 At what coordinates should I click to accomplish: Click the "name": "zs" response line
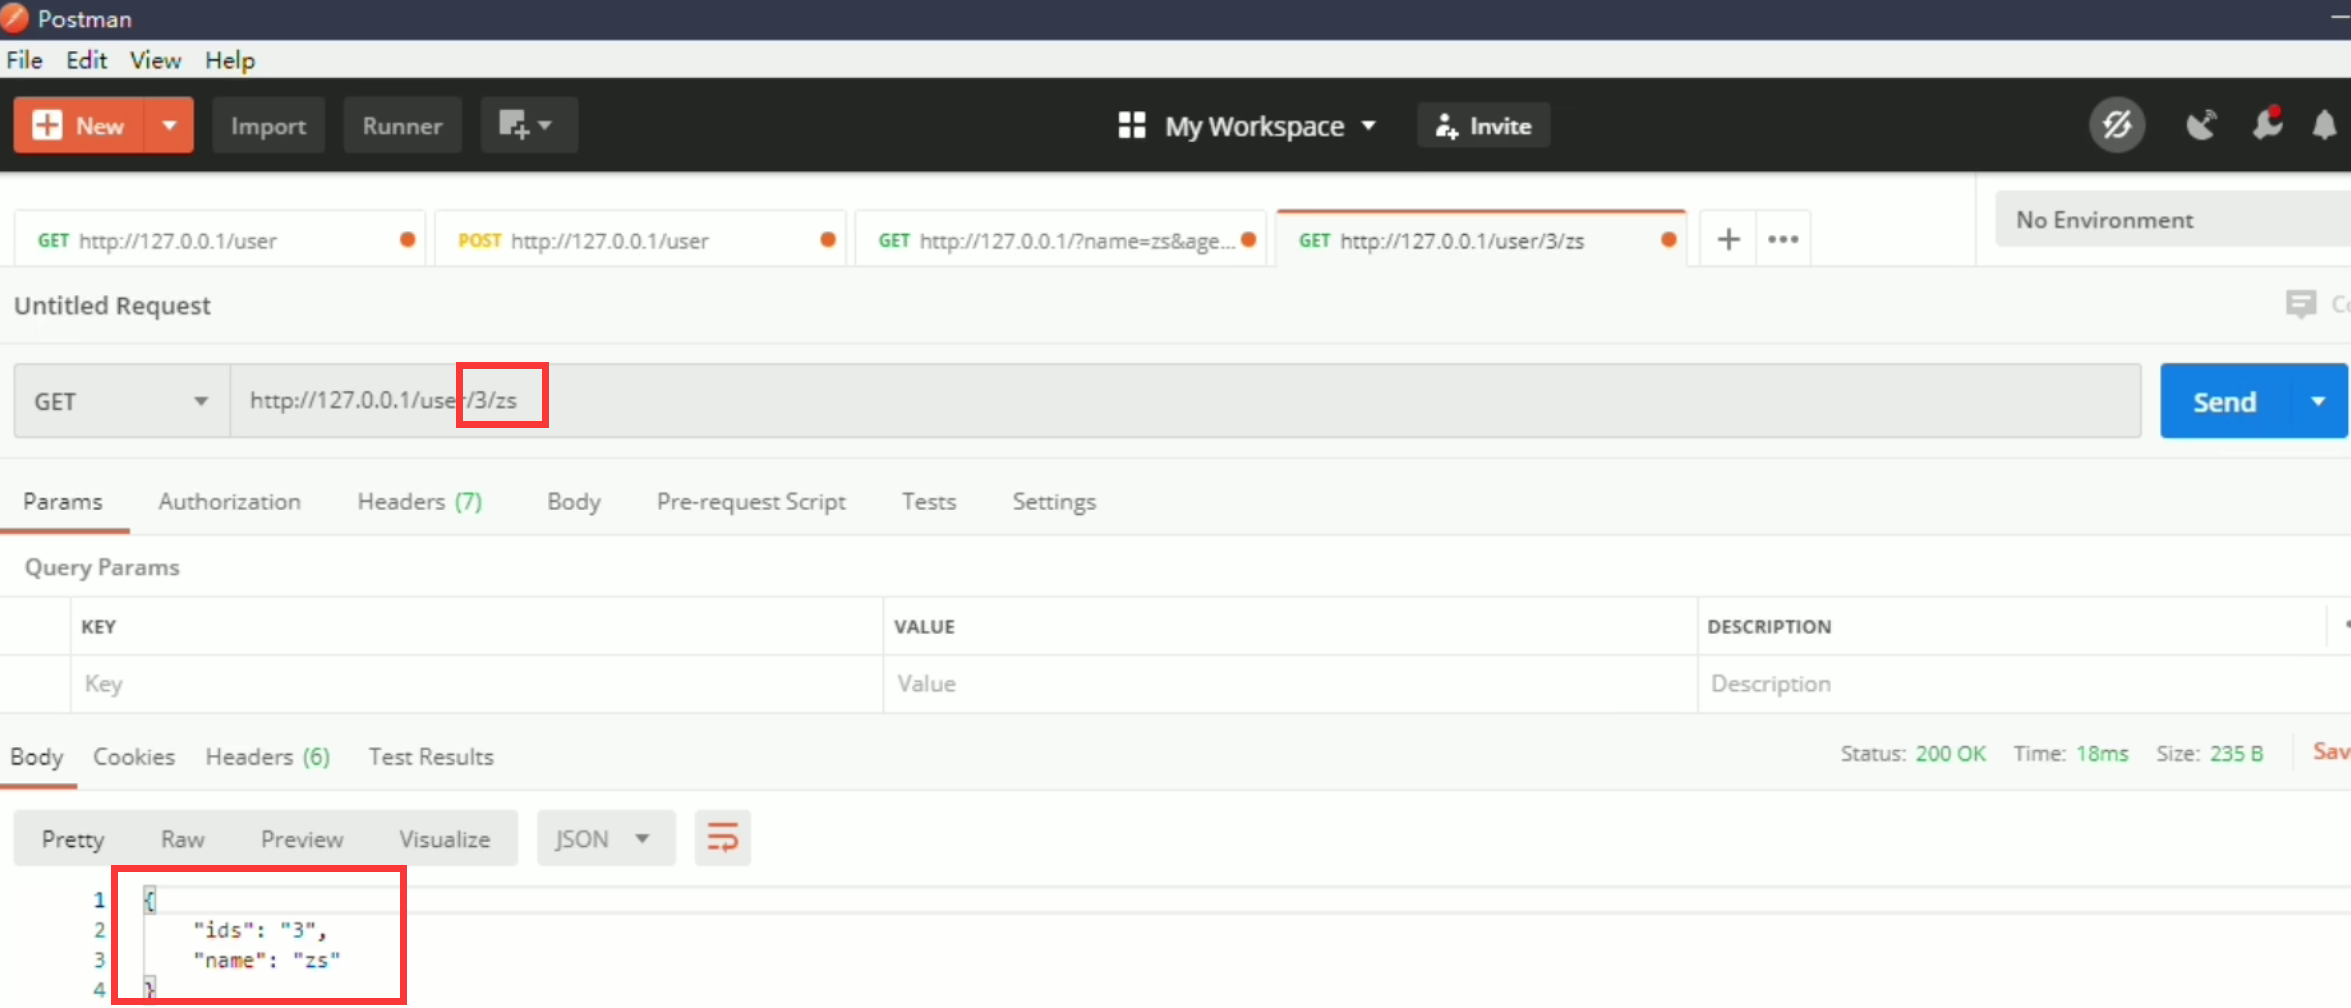click(x=266, y=960)
